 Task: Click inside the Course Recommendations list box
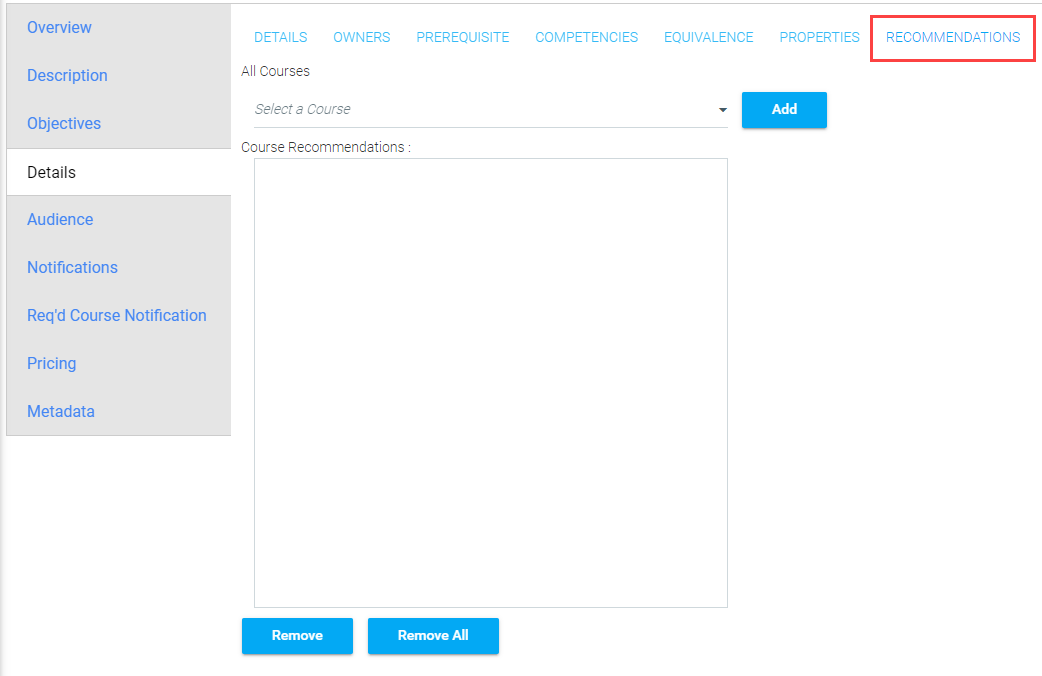pos(490,383)
